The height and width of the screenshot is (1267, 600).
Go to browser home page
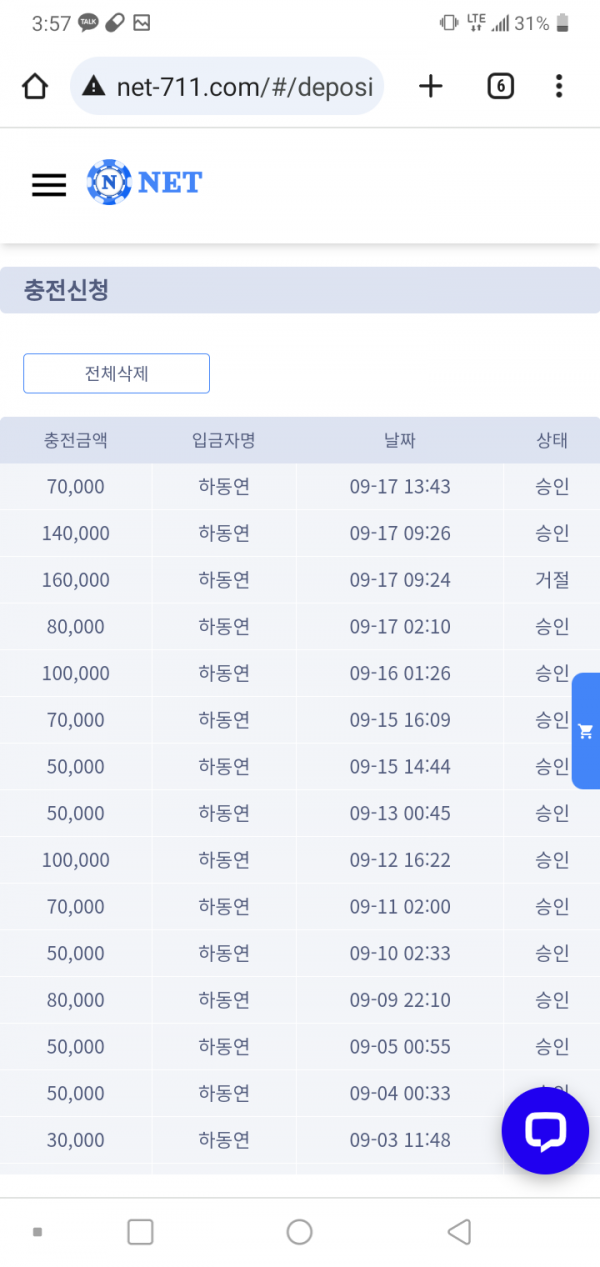35,87
